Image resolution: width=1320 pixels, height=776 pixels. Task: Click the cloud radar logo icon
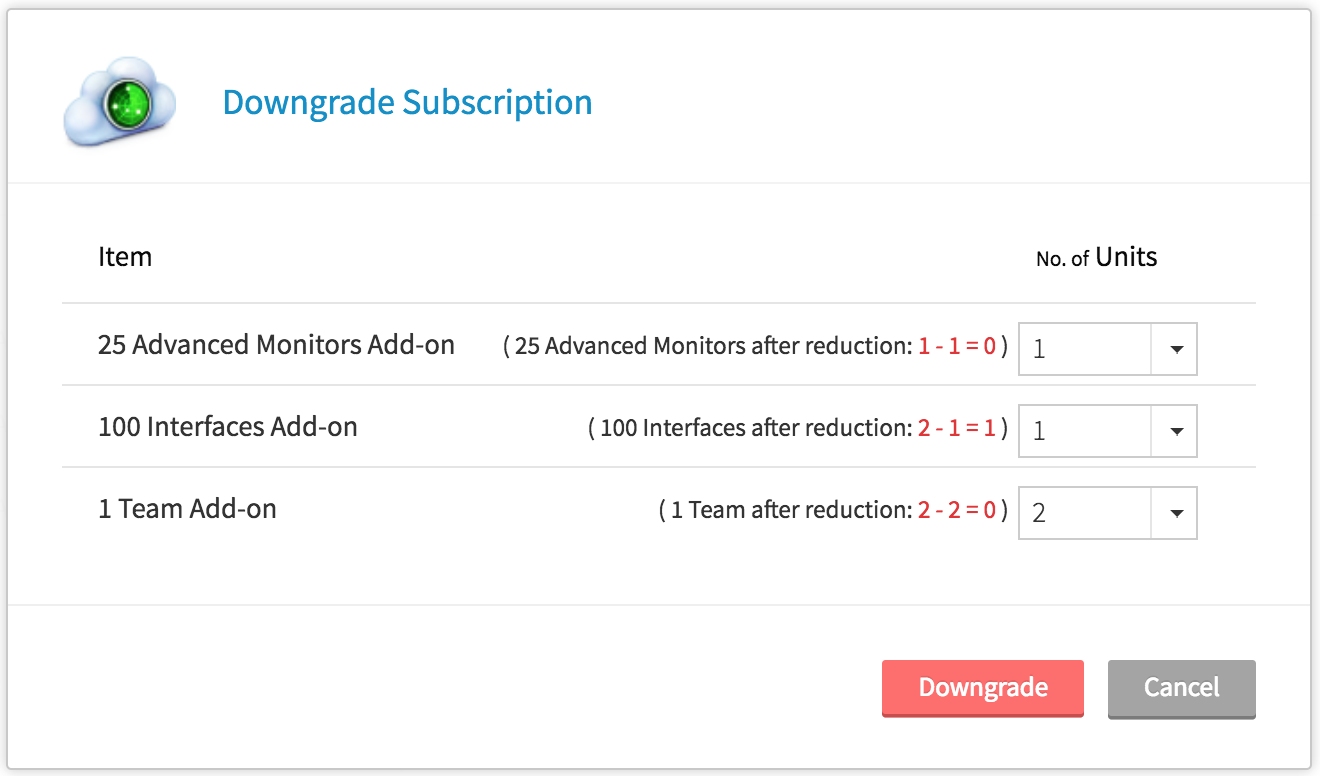(119, 101)
